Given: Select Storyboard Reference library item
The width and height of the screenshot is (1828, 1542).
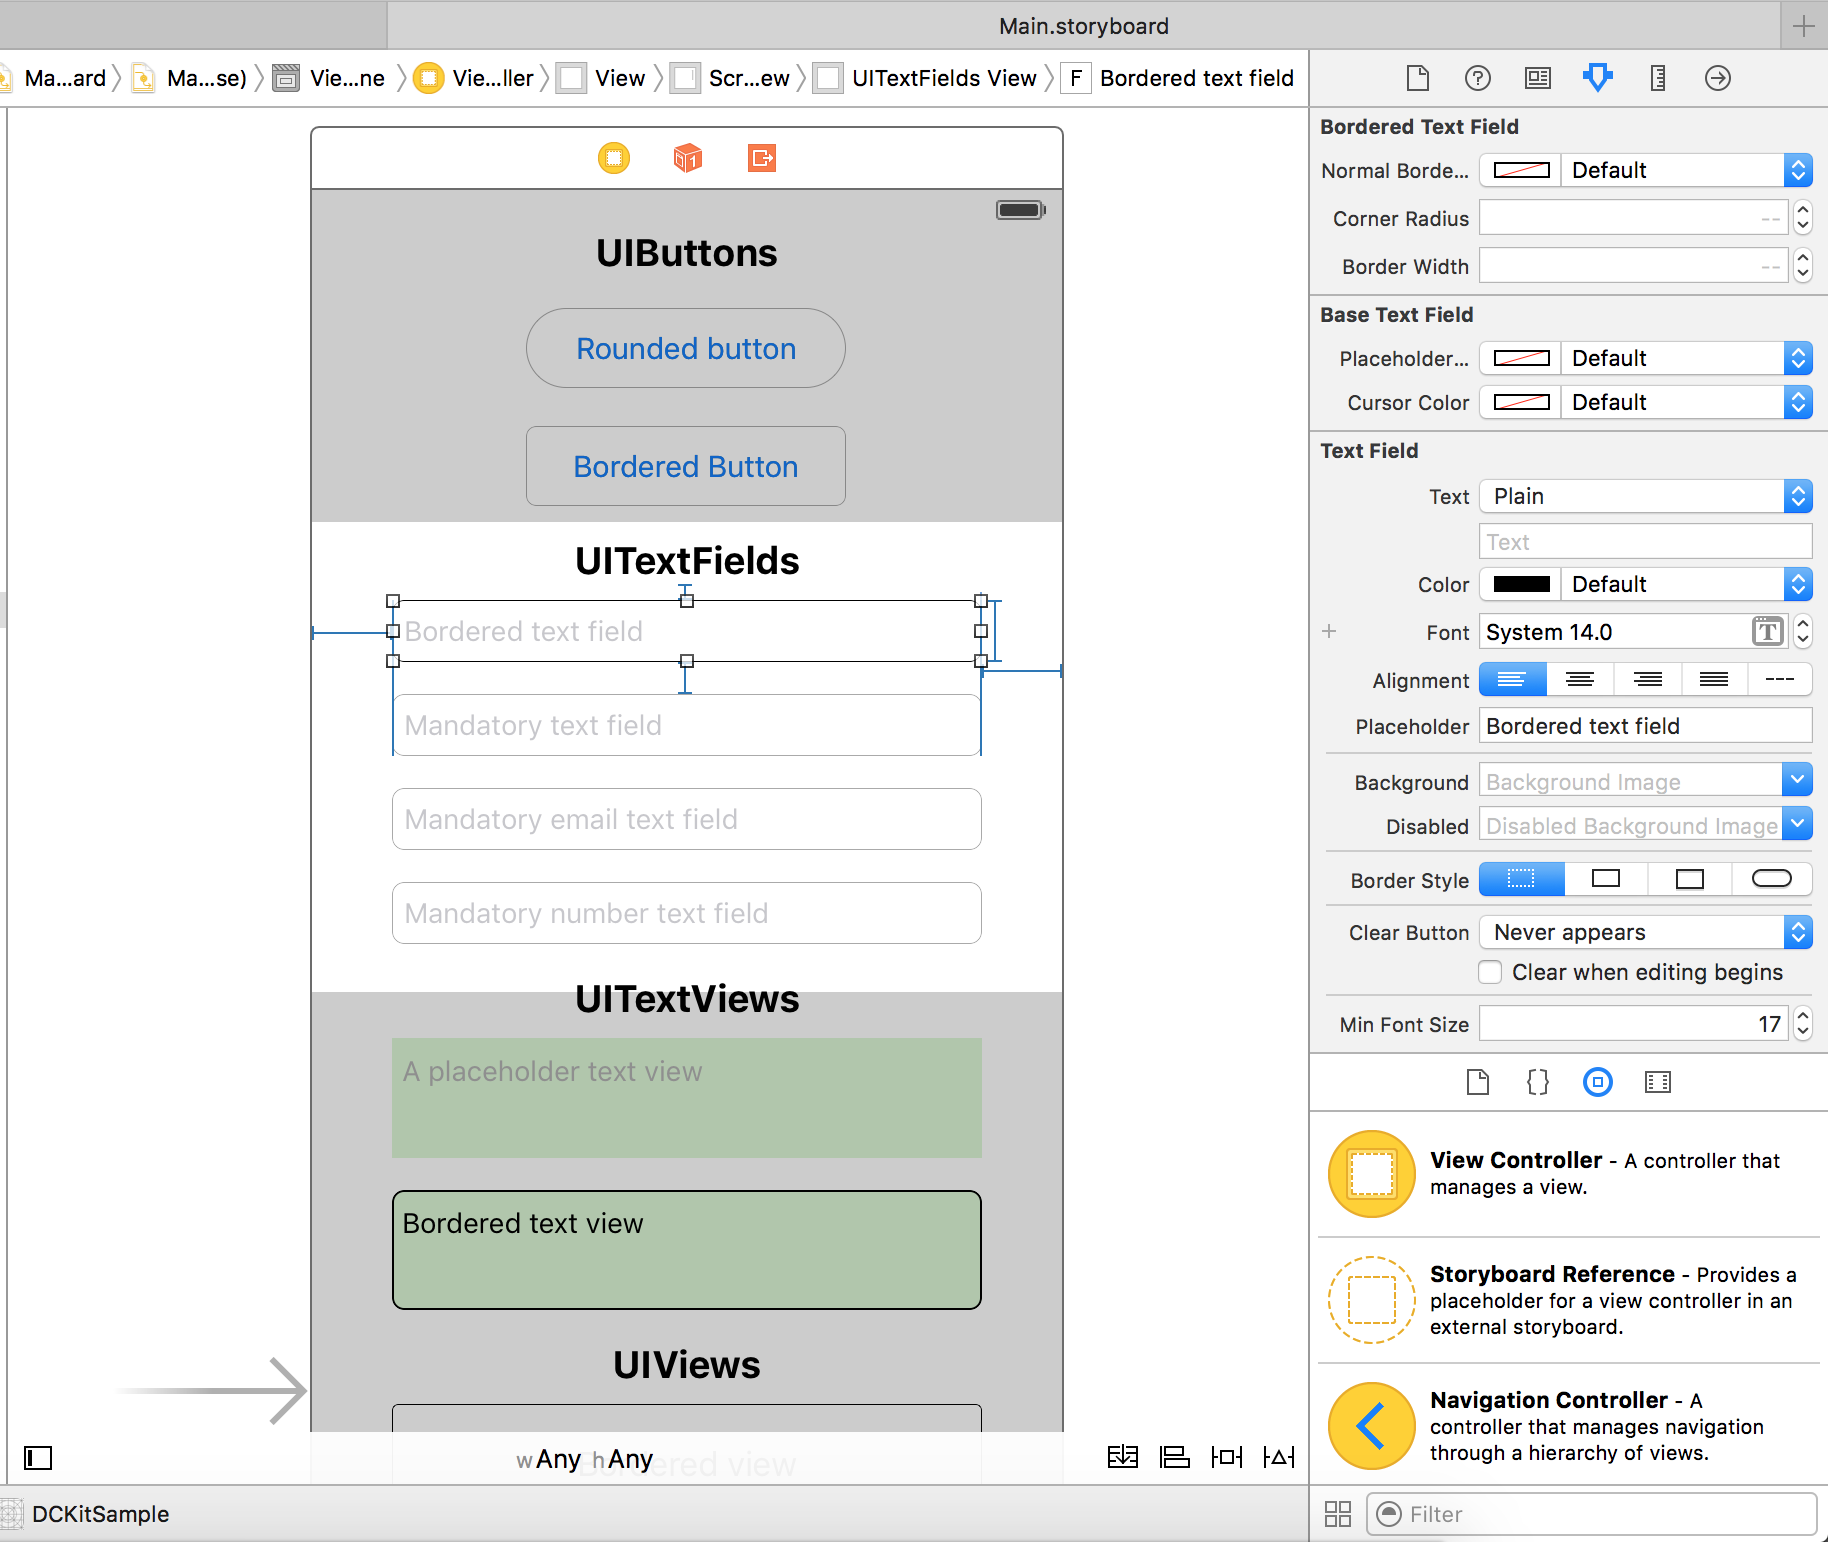Looking at the screenshot, I should click(1568, 1300).
